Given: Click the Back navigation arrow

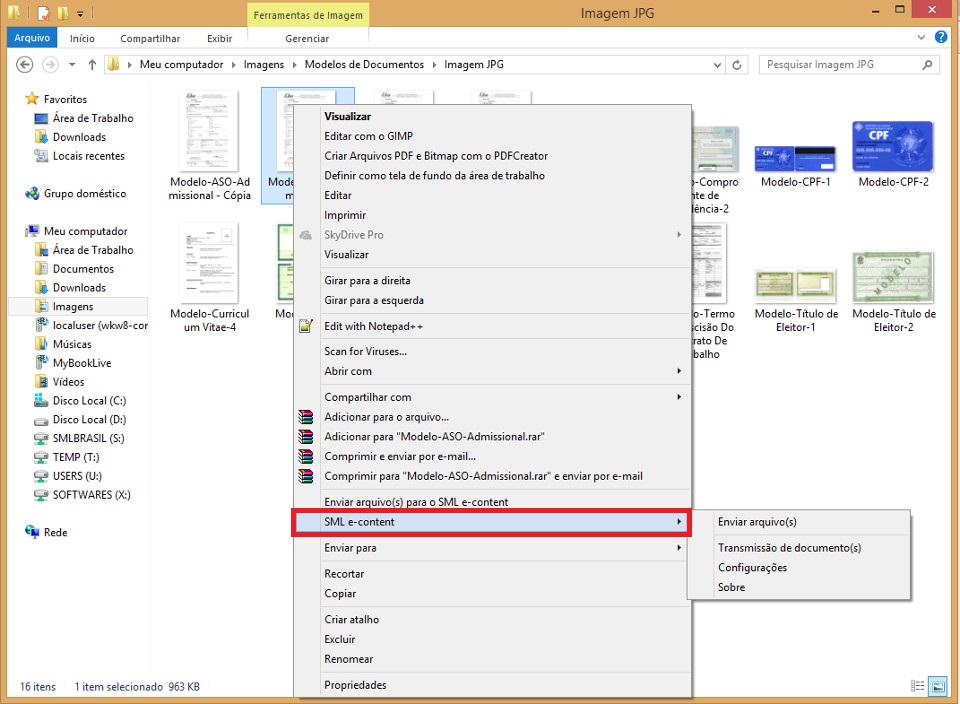Looking at the screenshot, I should (x=24, y=63).
